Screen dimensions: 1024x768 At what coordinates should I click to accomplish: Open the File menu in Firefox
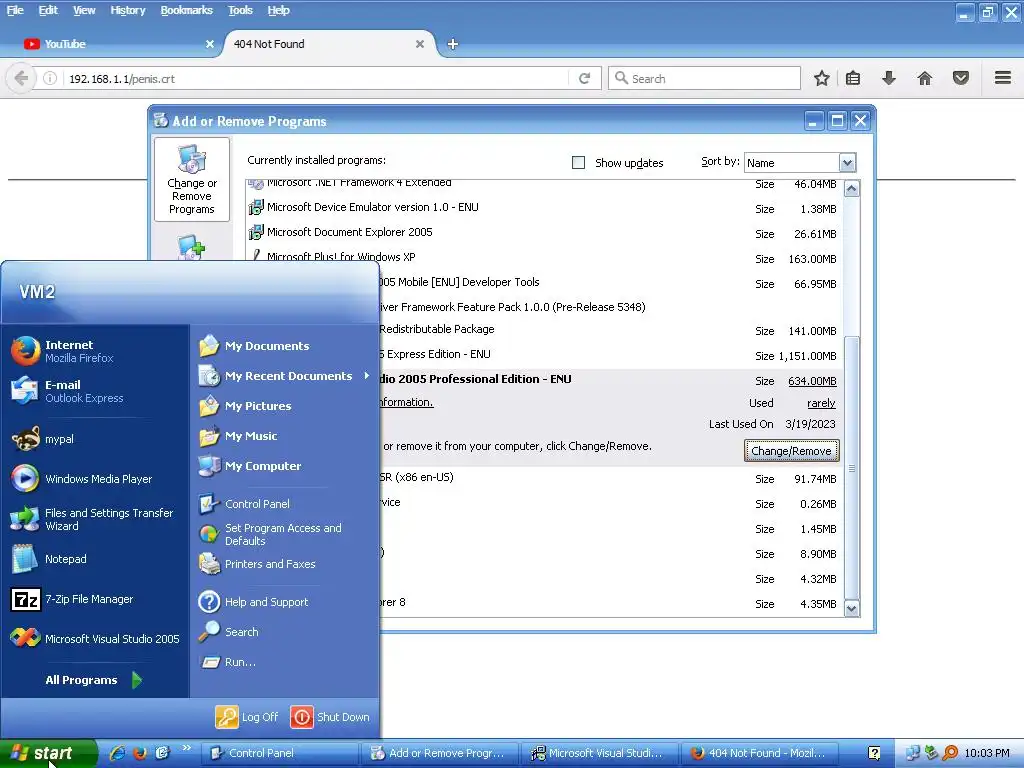click(x=15, y=10)
